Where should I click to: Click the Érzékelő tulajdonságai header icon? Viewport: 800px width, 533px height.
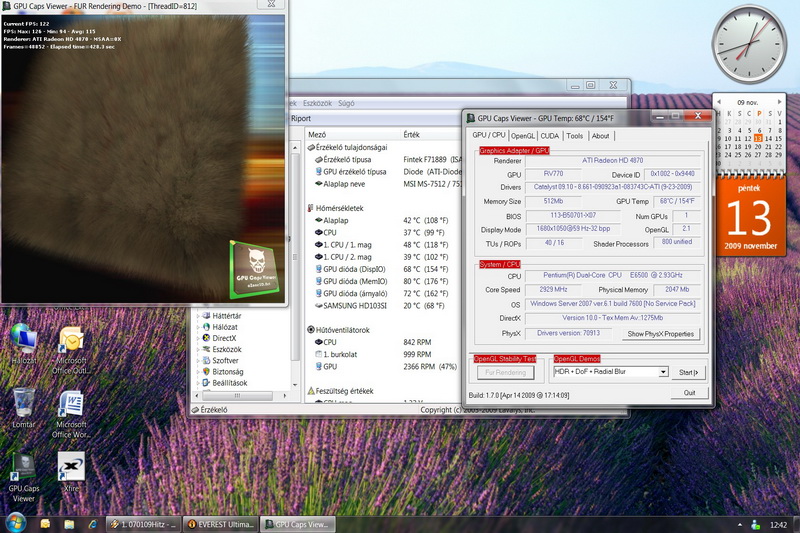tap(311, 147)
